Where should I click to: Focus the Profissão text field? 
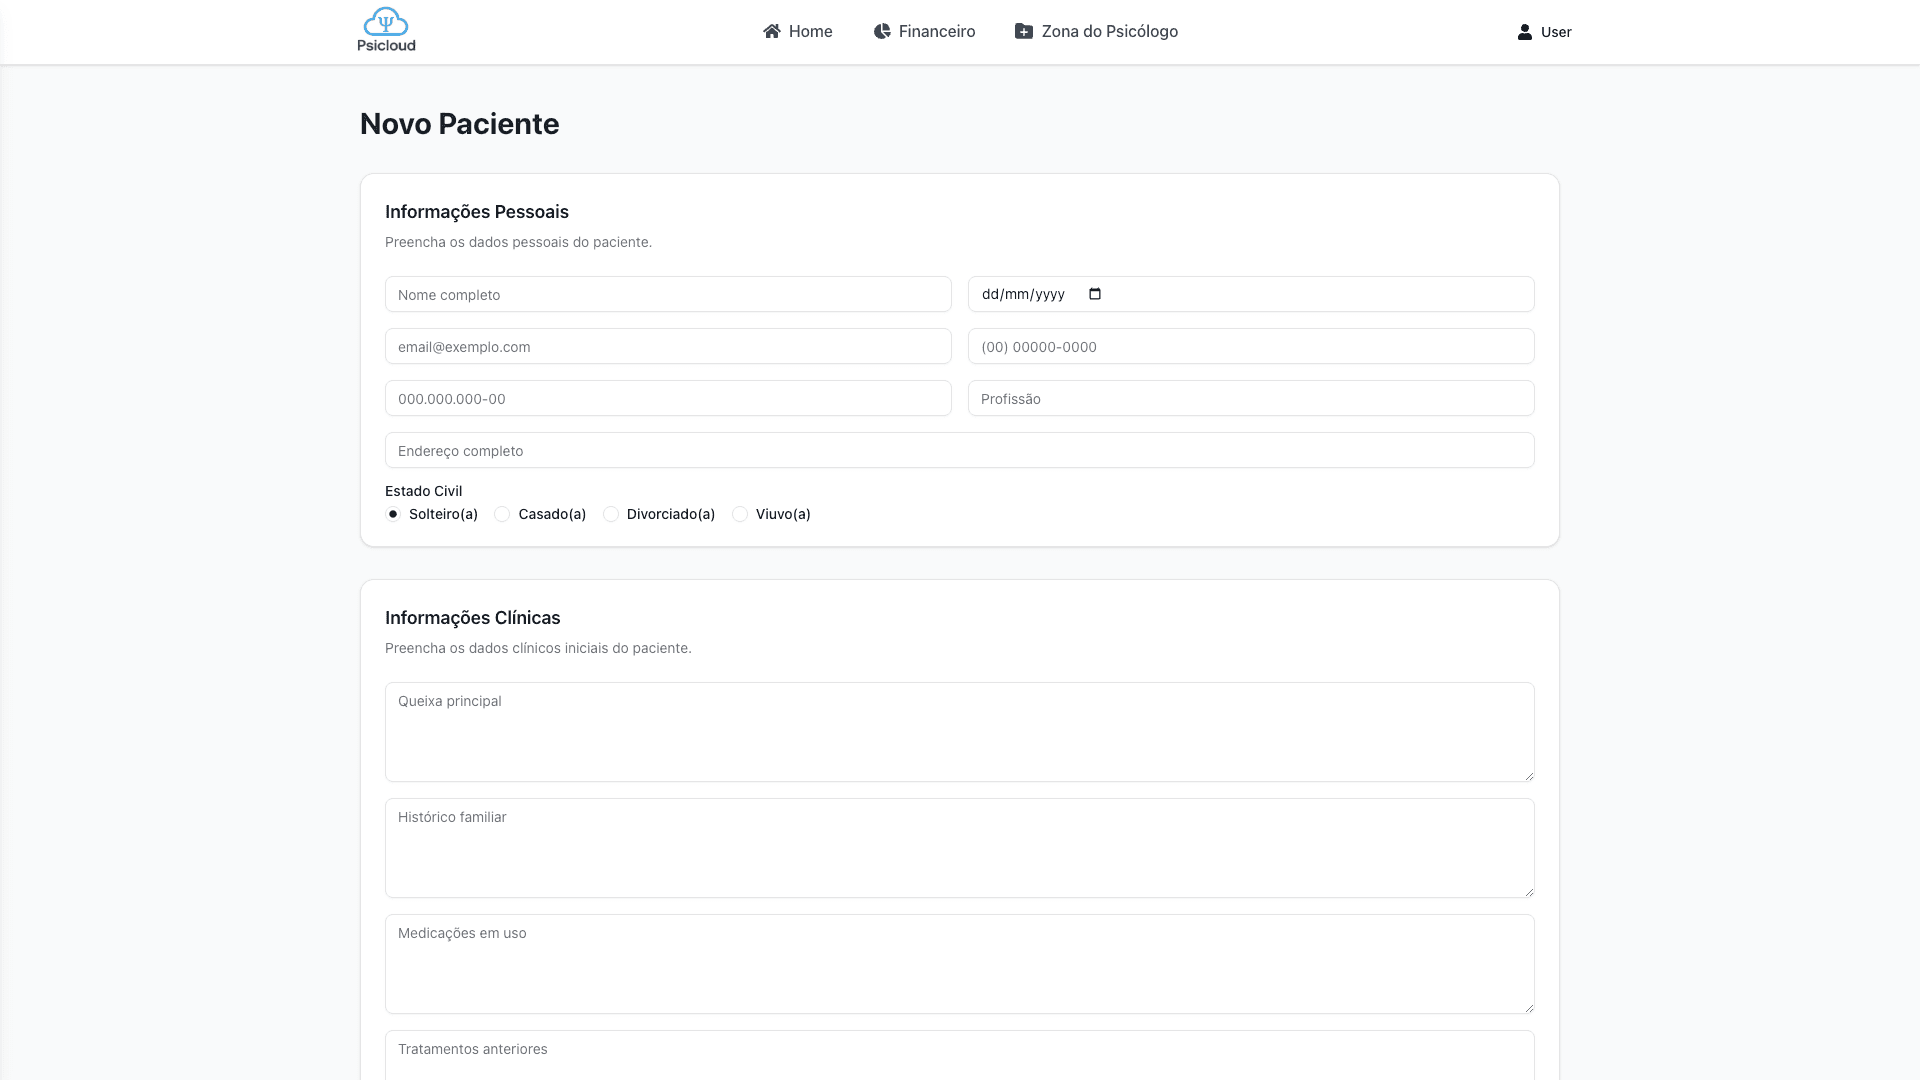click(x=1251, y=398)
